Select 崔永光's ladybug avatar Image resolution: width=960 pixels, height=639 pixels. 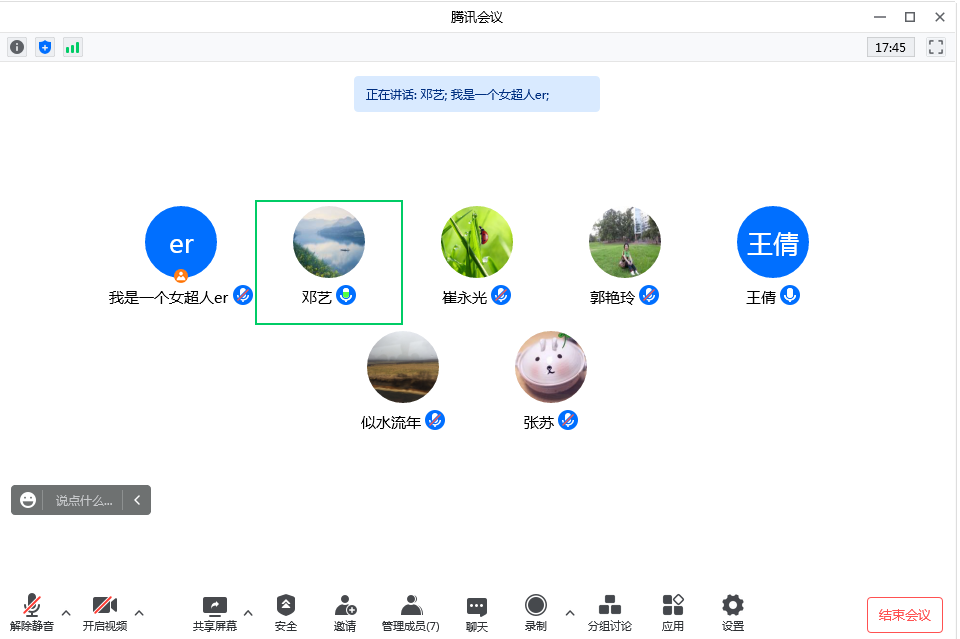477,242
